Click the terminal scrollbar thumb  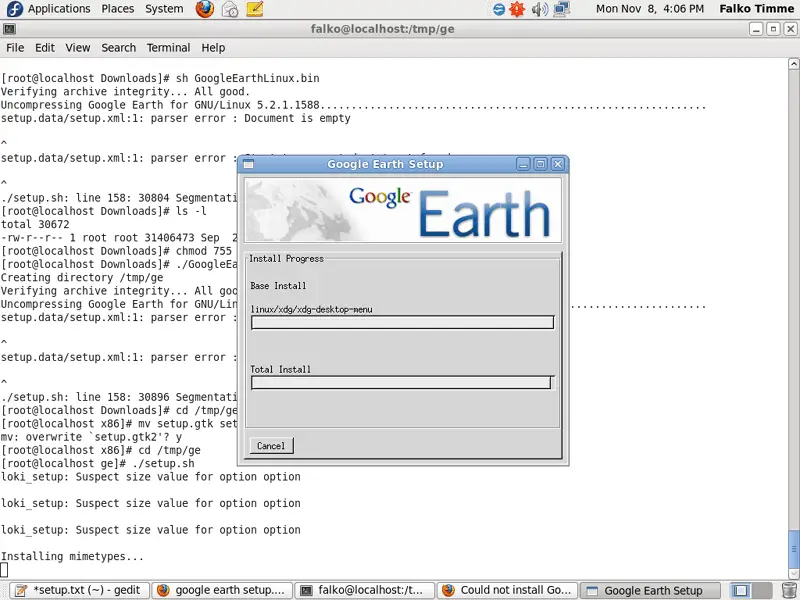(793, 549)
